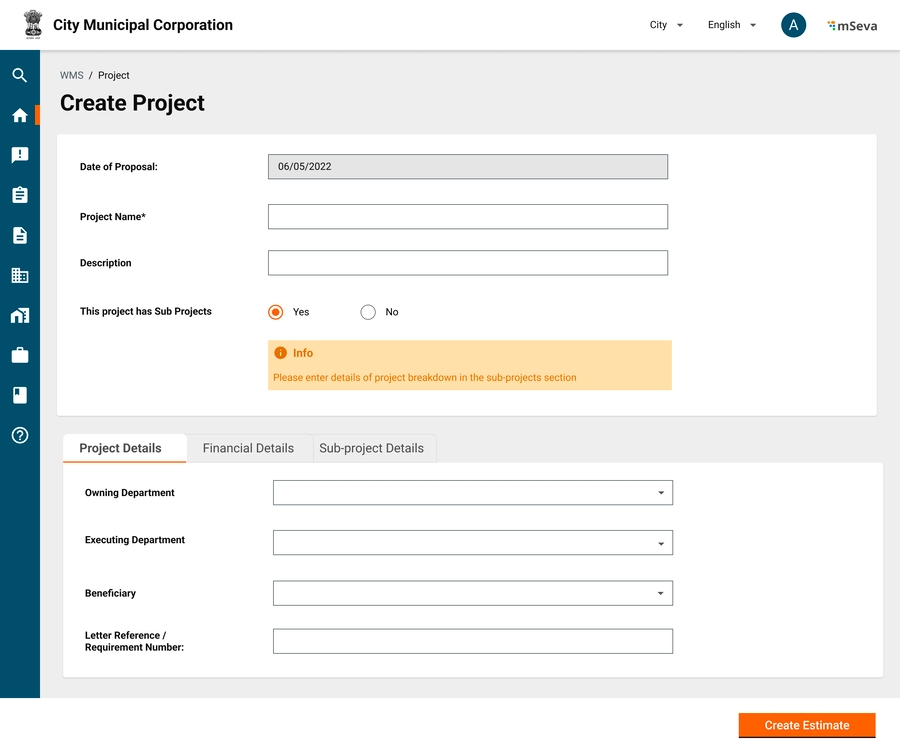Viewport: 900px width, 753px height.
Task: Click the Project Name input field
Action: 467,217
